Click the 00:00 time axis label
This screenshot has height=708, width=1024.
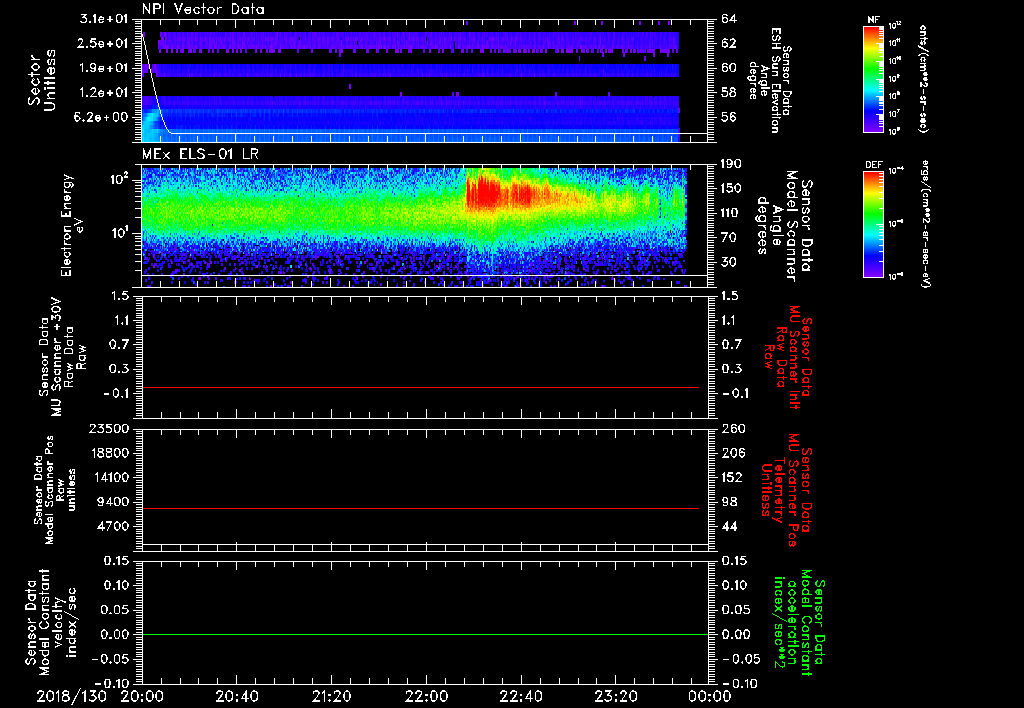[709, 696]
